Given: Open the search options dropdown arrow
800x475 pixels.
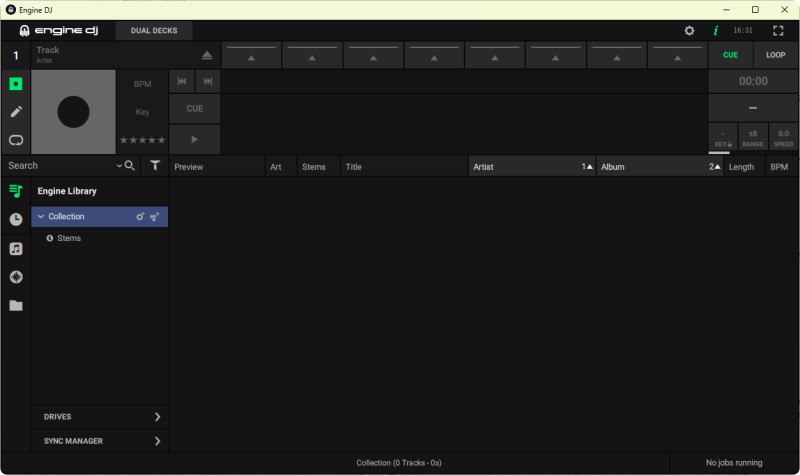Looking at the screenshot, I should pos(119,166).
